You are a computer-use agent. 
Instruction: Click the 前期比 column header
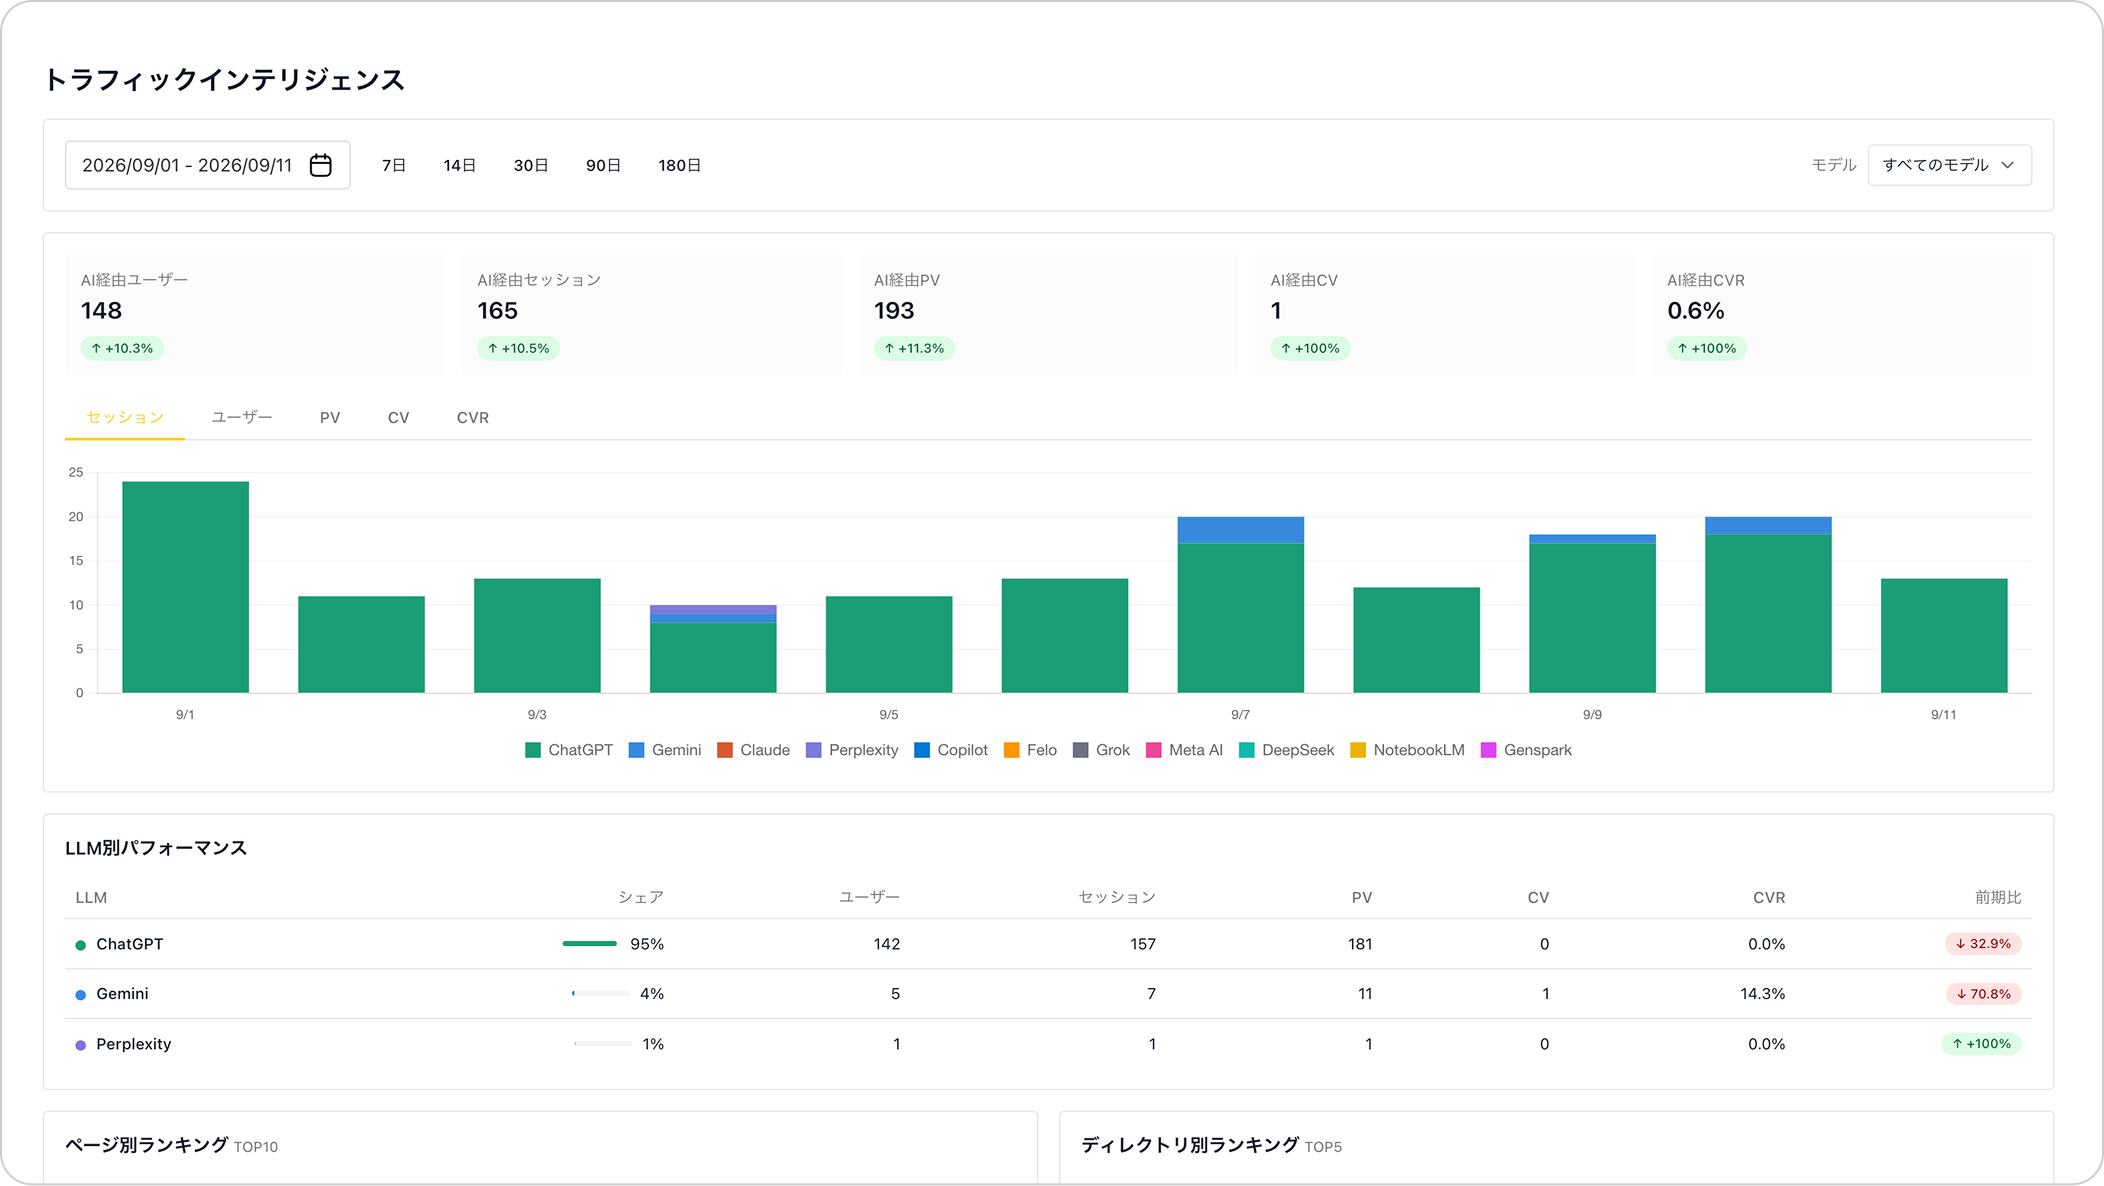pyautogui.click(x=1998, y=897)
